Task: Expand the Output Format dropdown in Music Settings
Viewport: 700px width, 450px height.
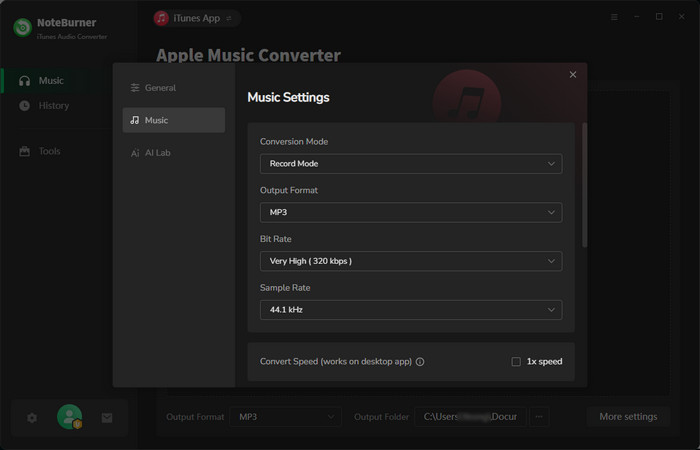Action: [411, 212]
